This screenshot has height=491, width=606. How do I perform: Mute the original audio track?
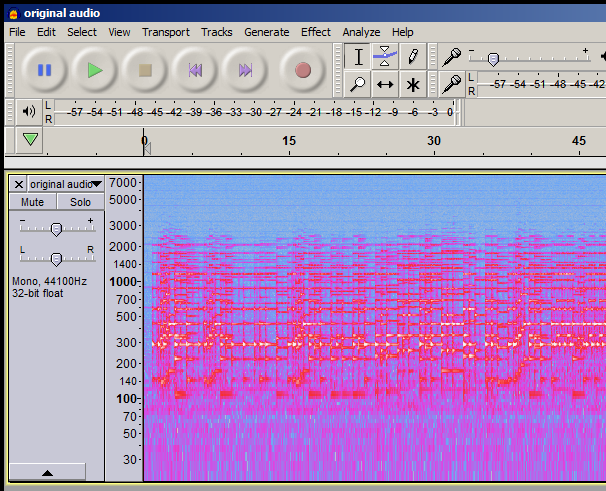(x=32, y=202)
